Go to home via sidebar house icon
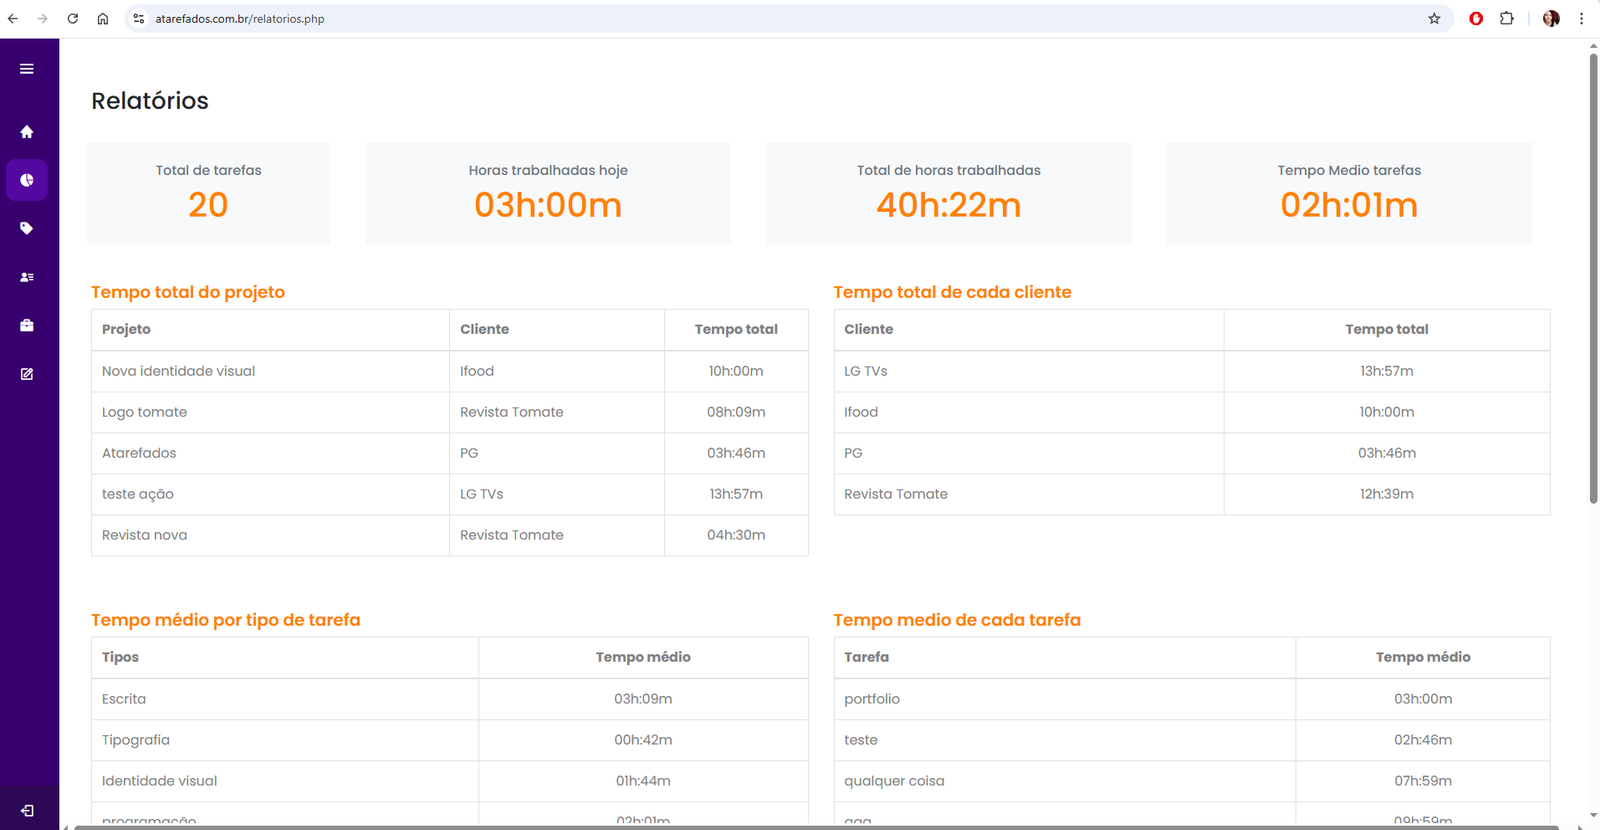The width and height of the screenshot is (1600, 830). [27, 132]
